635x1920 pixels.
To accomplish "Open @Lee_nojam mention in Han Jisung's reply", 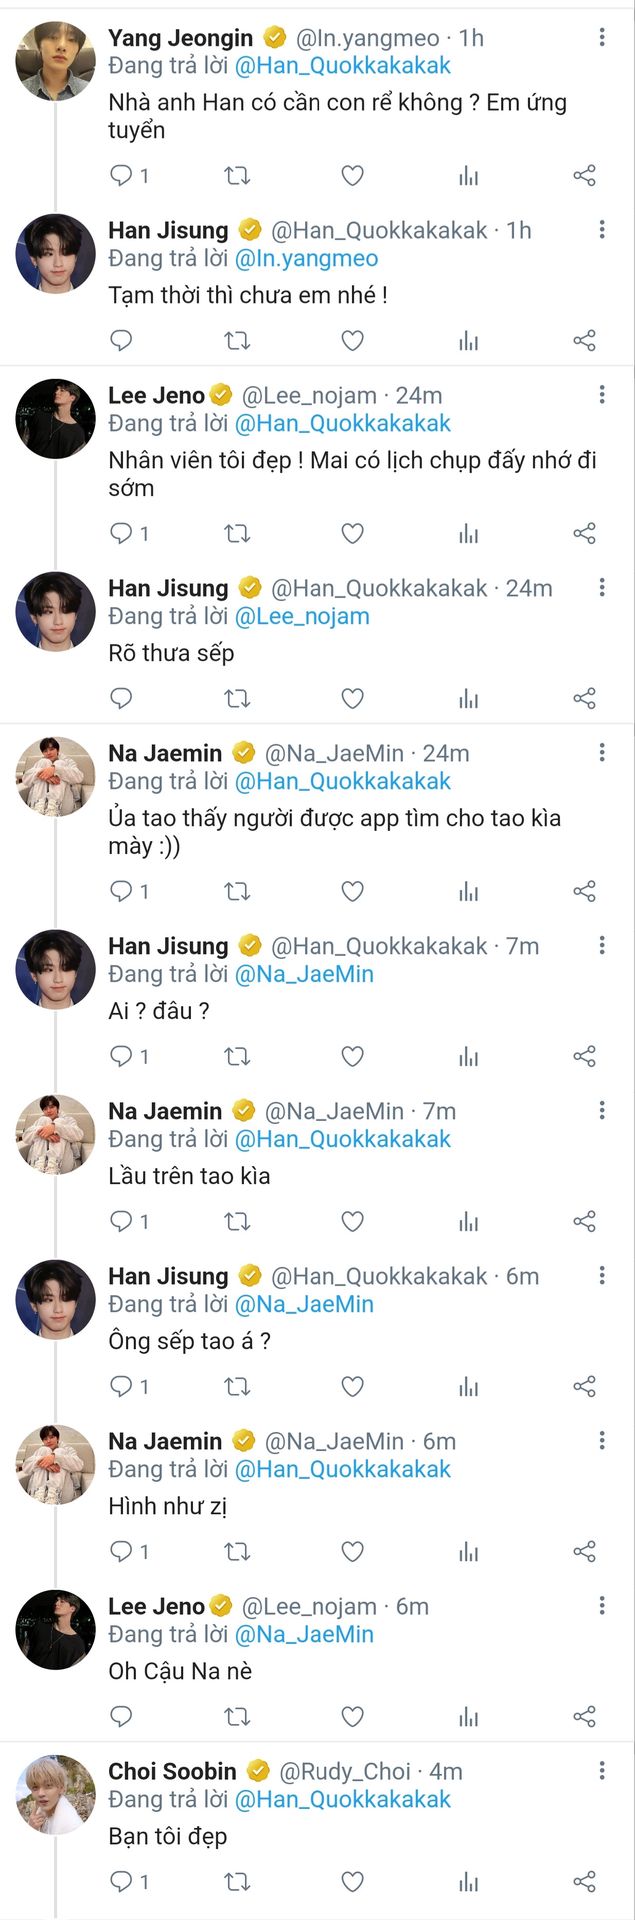I will [x=302, y=617].
